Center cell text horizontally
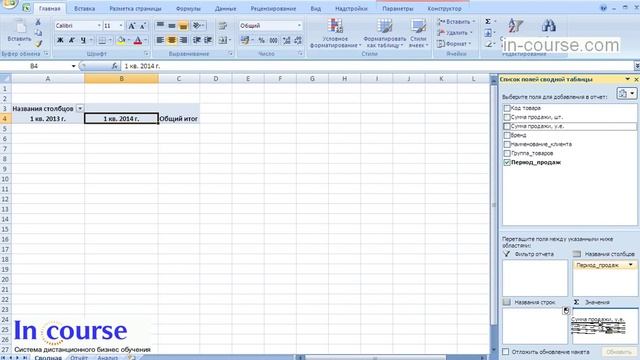This screenshot has height=360, width=640. point(172,40)
